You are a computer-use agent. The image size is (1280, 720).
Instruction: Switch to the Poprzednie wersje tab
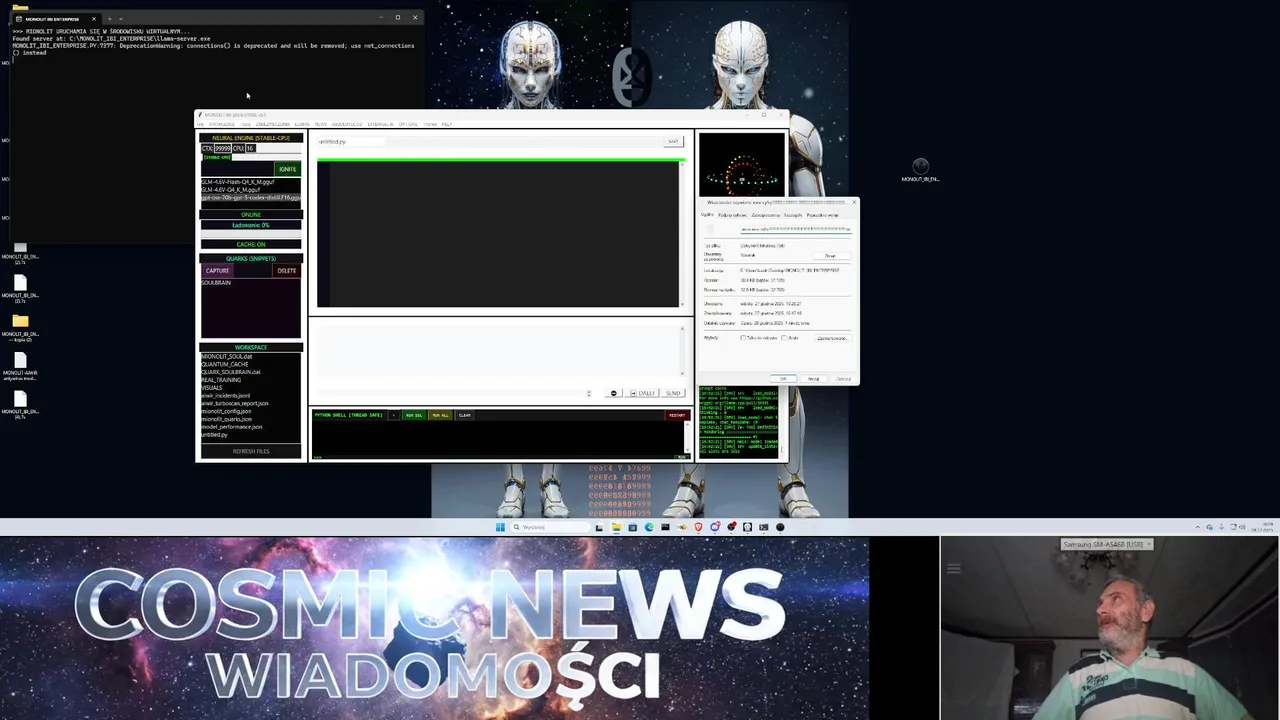pos(823,215)
